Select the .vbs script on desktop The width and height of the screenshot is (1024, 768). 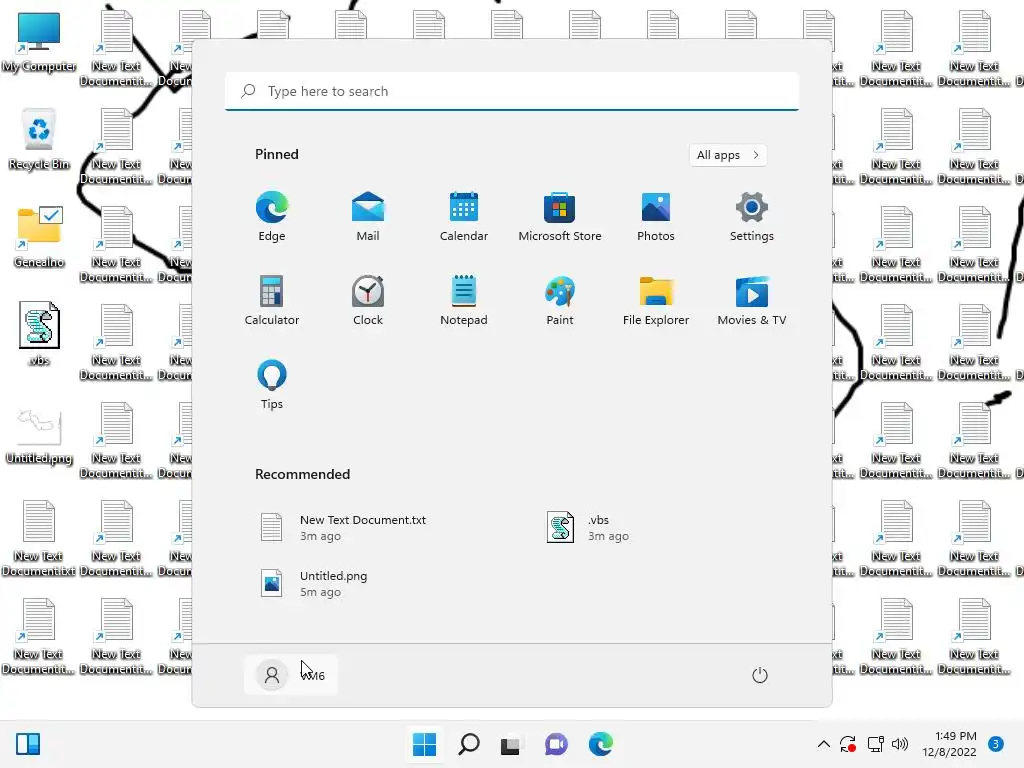(39, 334)
